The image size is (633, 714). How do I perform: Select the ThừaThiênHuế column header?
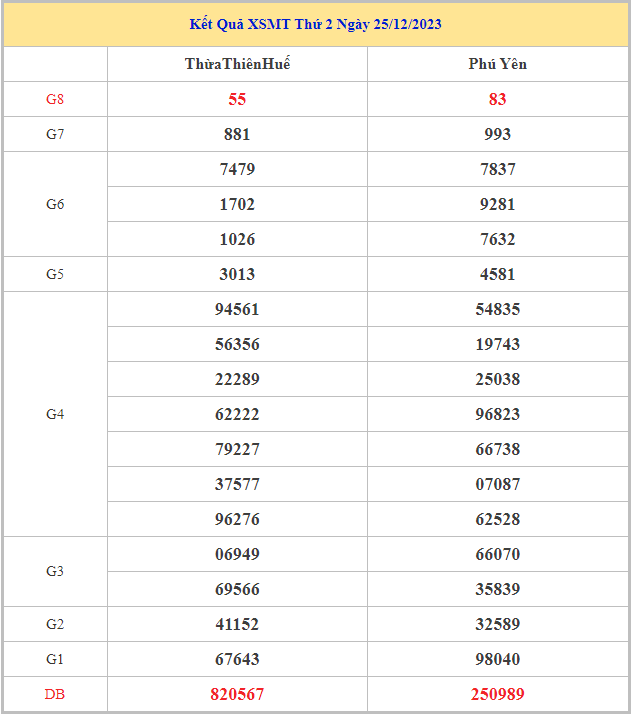pos(238,64)
